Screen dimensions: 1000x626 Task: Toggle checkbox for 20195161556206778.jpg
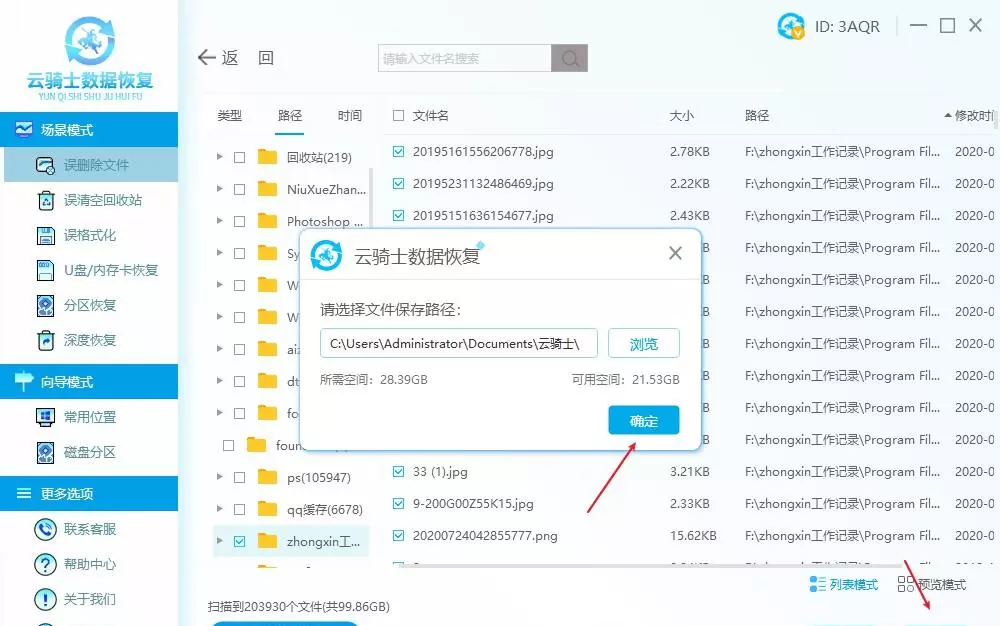coord(399,152)
